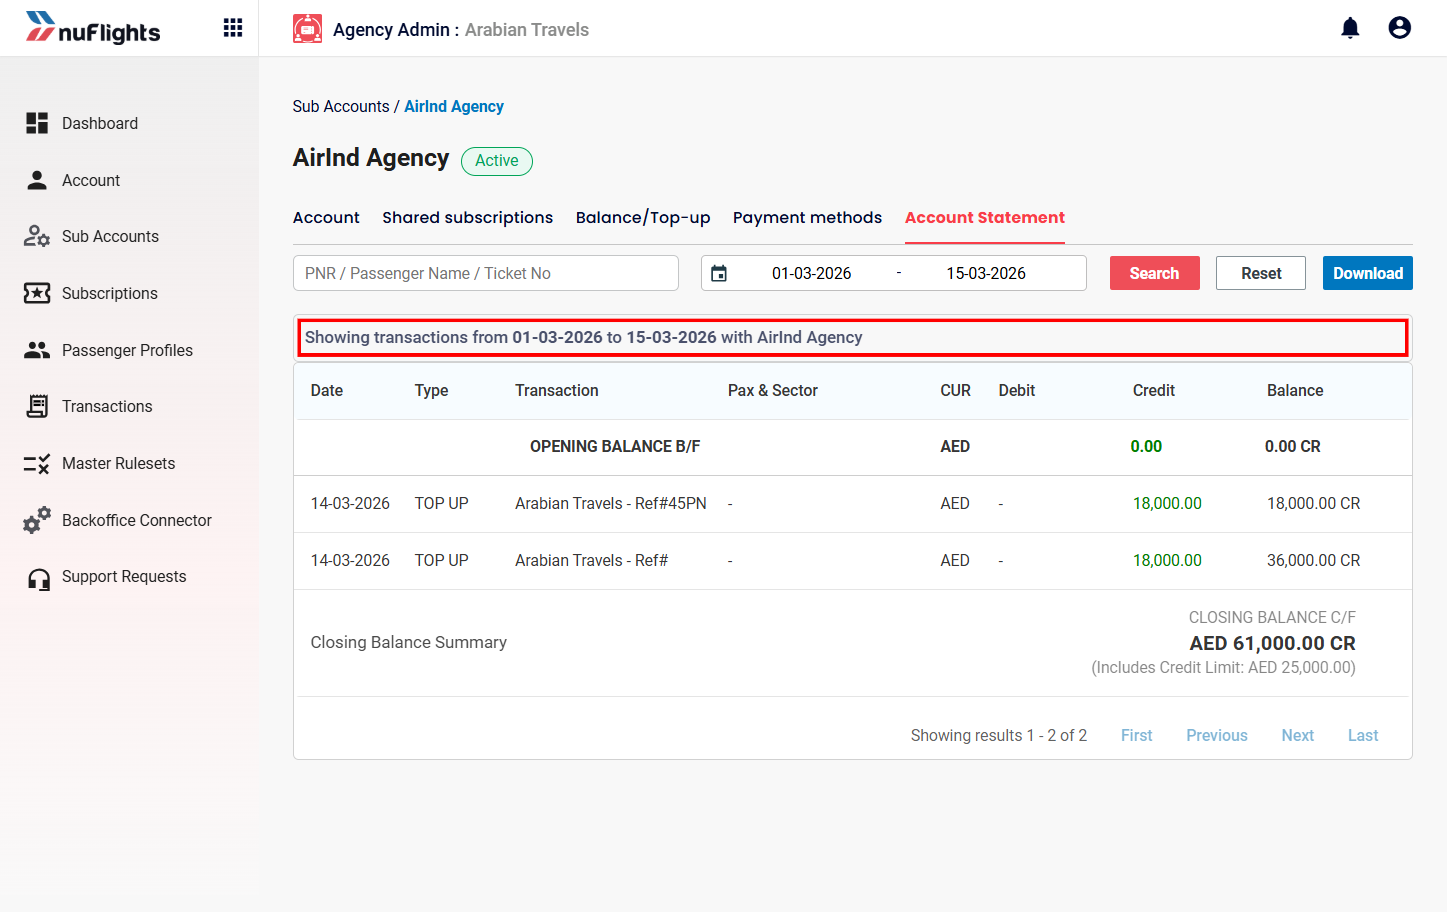Click the Transactions receipt icon
The height and width of the screenshot is (912, 1447).
pyautogui.click(x=37, y=406)
